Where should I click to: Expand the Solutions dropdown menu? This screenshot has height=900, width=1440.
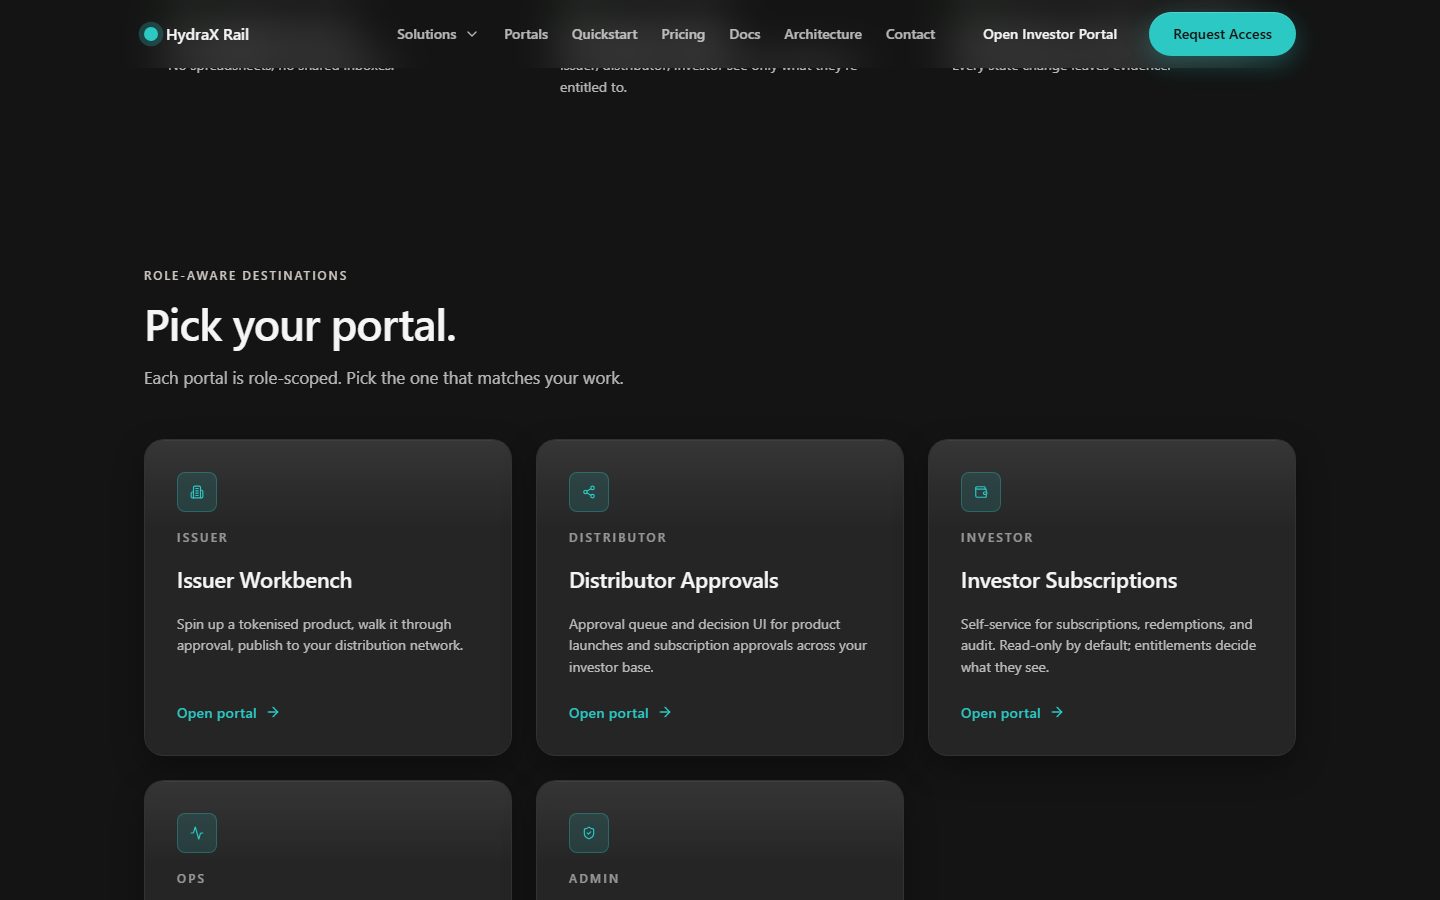click(x=437, y=34)
